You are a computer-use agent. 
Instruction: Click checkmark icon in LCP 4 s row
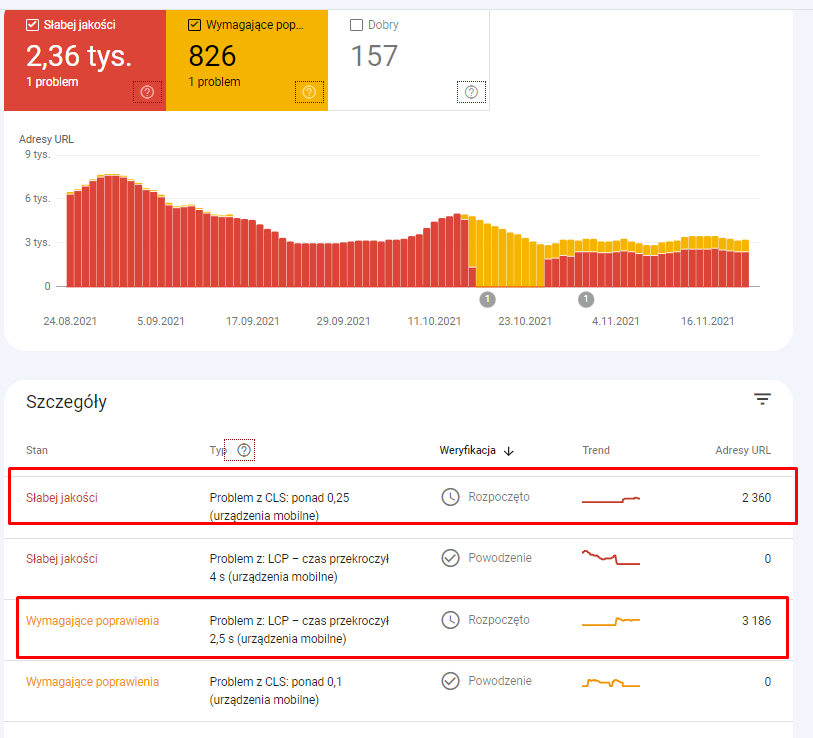(451, 558)
